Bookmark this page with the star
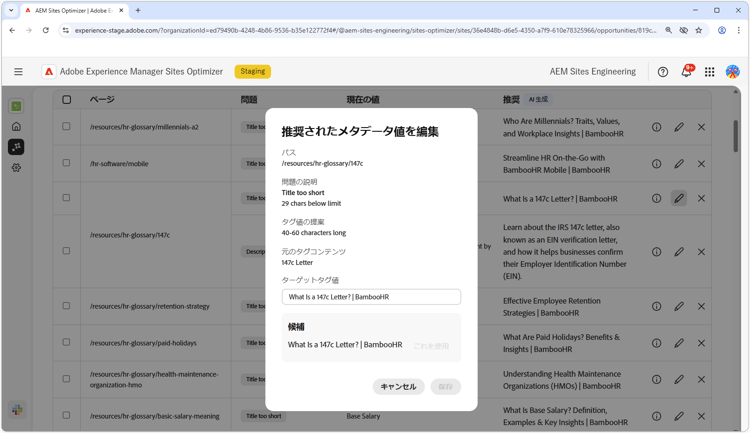Screen dimensions: 750x433 (x=699, y=30)
